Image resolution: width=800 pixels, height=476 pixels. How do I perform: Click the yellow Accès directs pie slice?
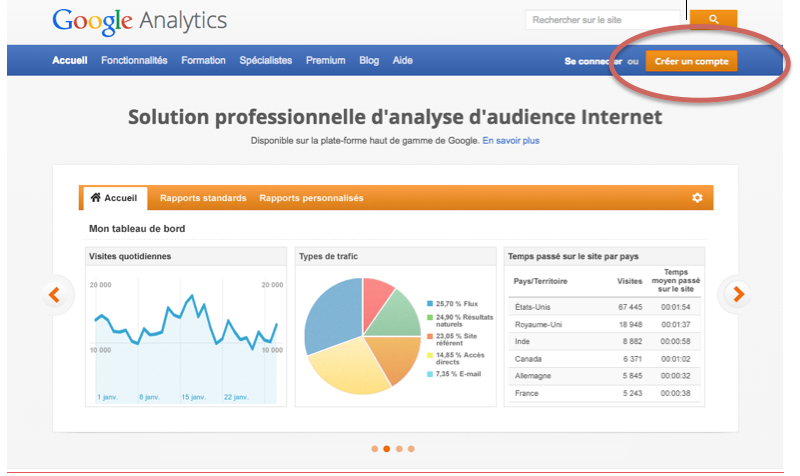(347, 365)
